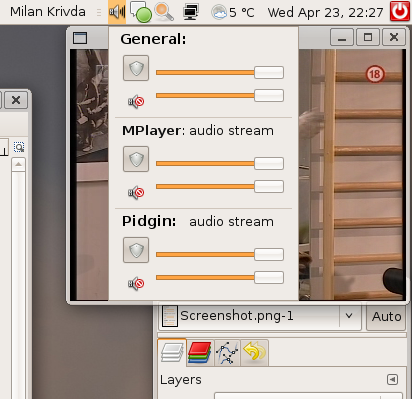Image resolution: width=412 pixels, height=399 pixels.
Task: Toggle the Pidgin shield lock button
Action: pyautogui.click(x=136, y=250)
